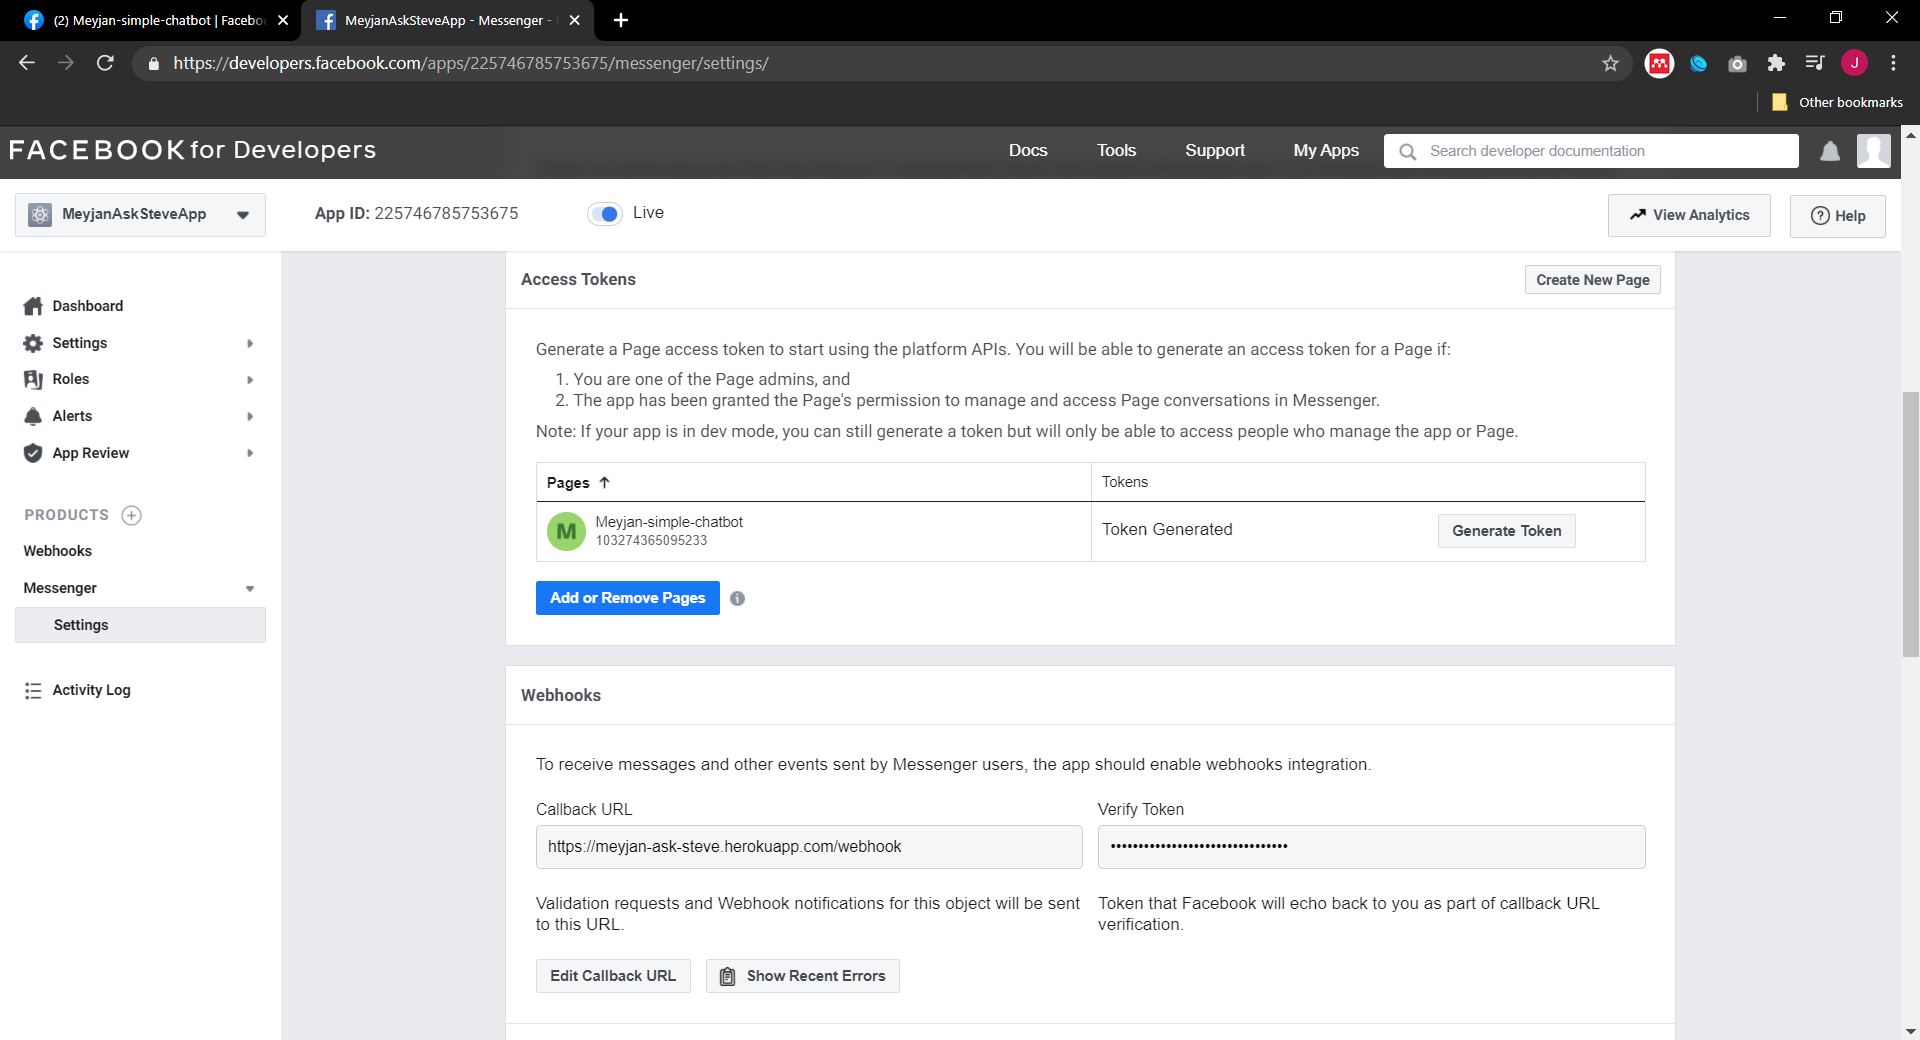Open a new browser tab
Viewport: 1920px width, 1040px height.
click(620, 20)
